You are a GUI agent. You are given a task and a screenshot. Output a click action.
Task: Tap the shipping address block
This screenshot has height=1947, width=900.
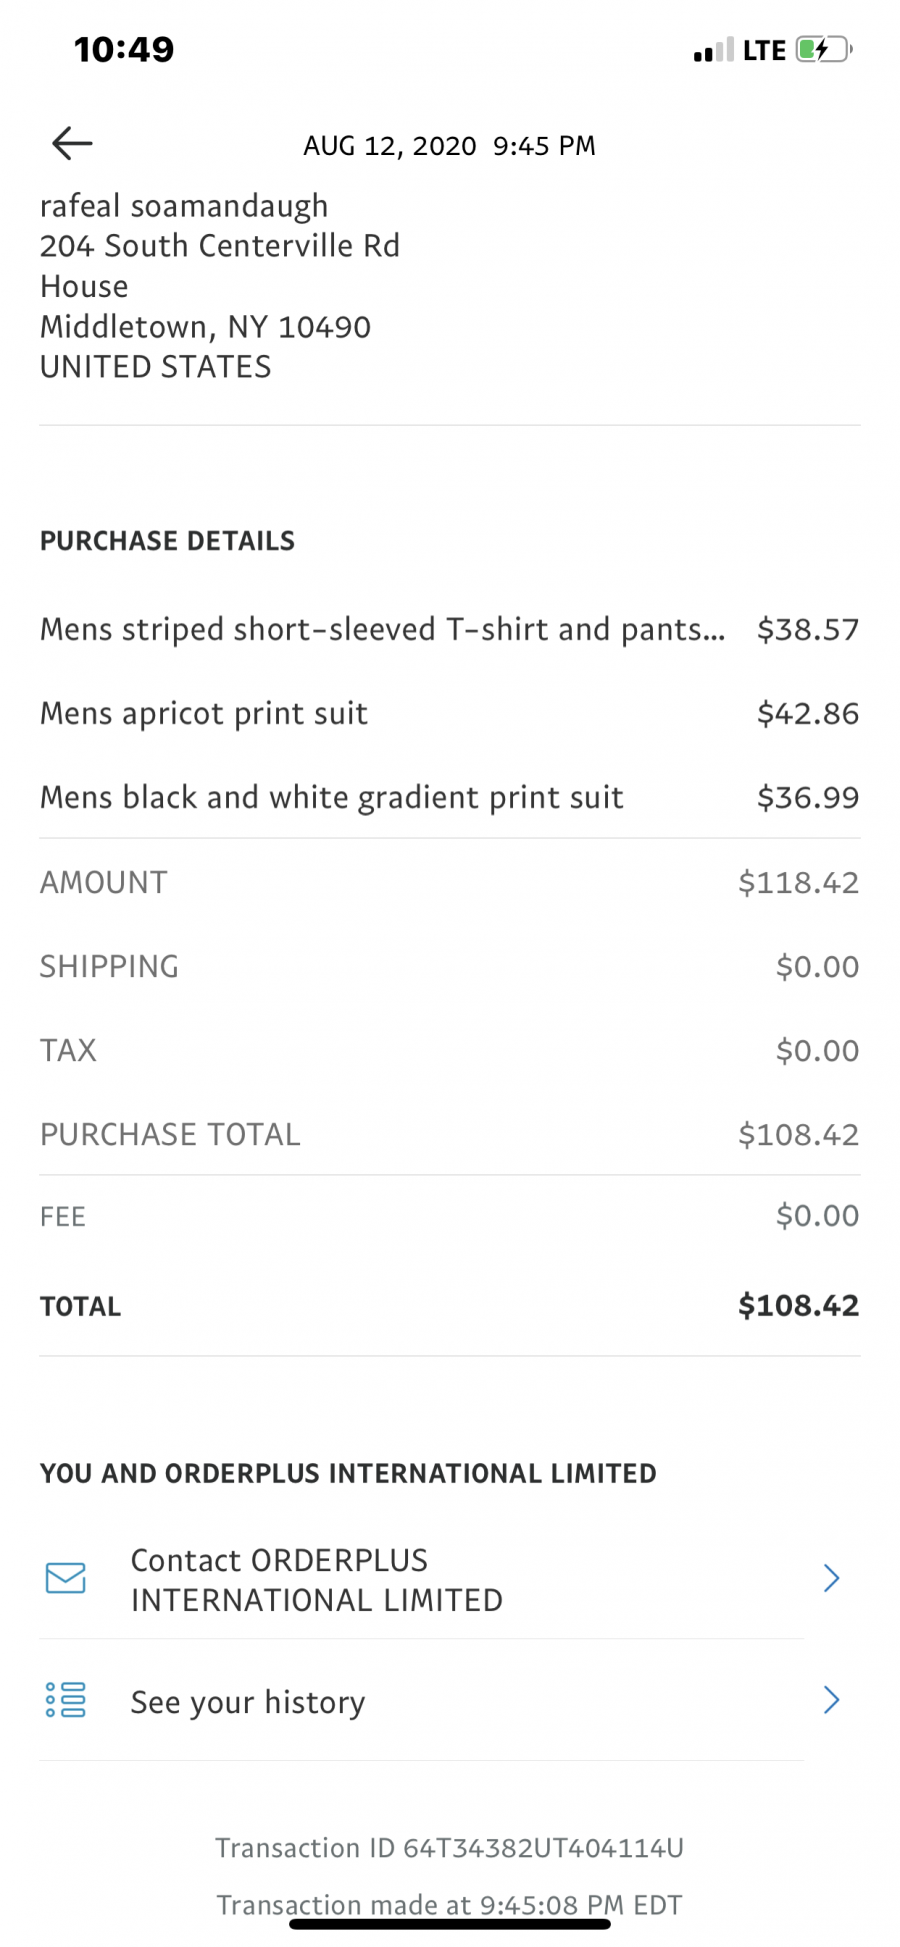click(x=220, y=286)
